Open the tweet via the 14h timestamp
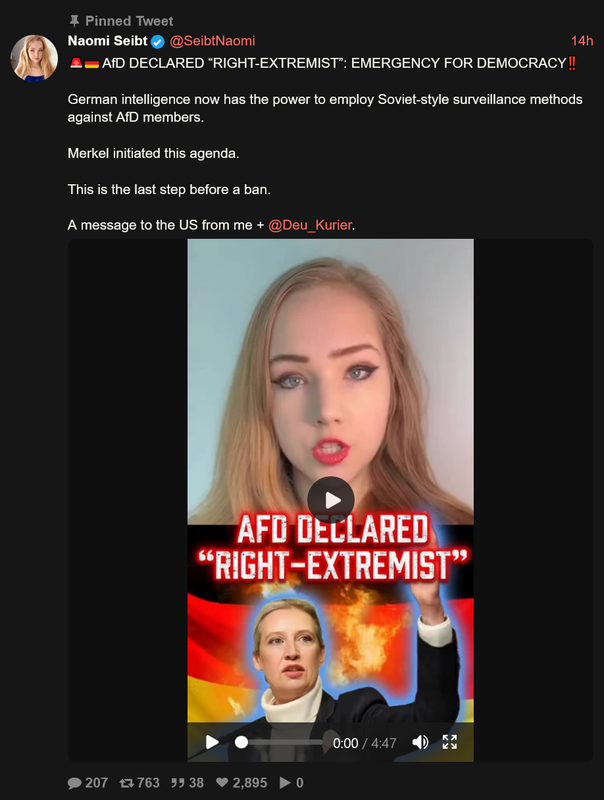The width and height of the screenshot is (604, 800). [x=582, y=41]
